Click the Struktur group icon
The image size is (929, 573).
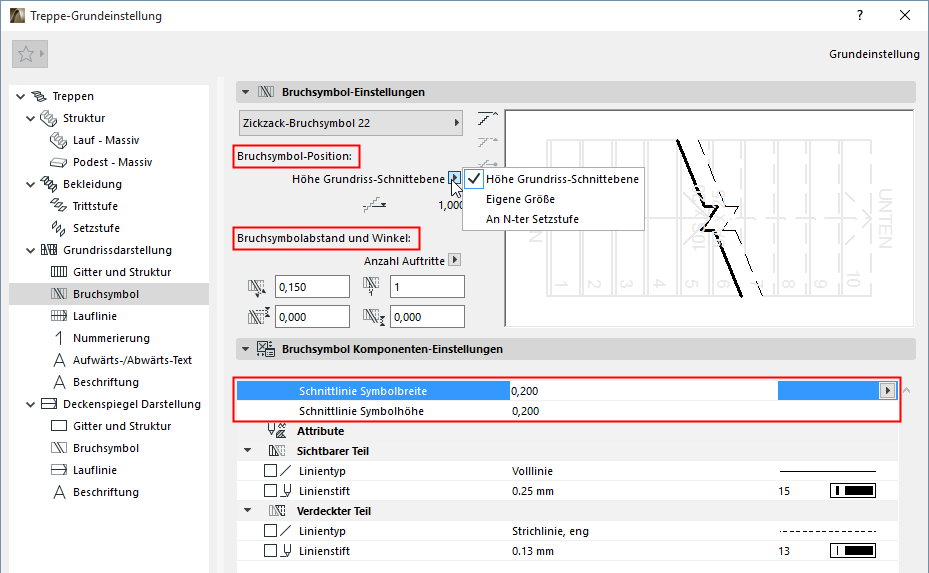(49, 118)
